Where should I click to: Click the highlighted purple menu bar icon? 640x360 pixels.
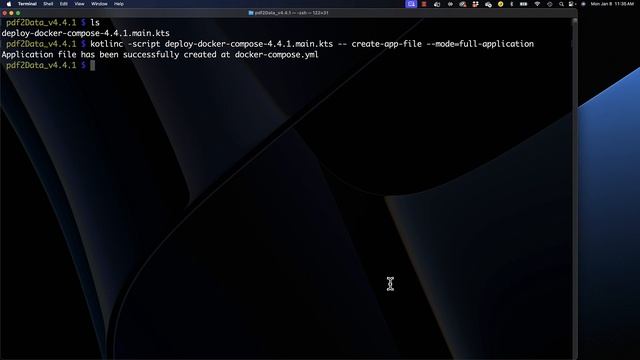coord(411,4)
